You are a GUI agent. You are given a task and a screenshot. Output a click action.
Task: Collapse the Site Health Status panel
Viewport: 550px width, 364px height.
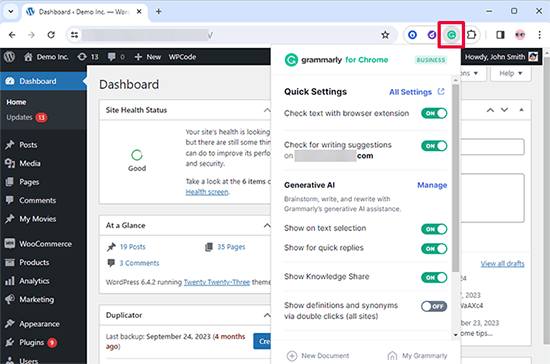click(267, 110)
